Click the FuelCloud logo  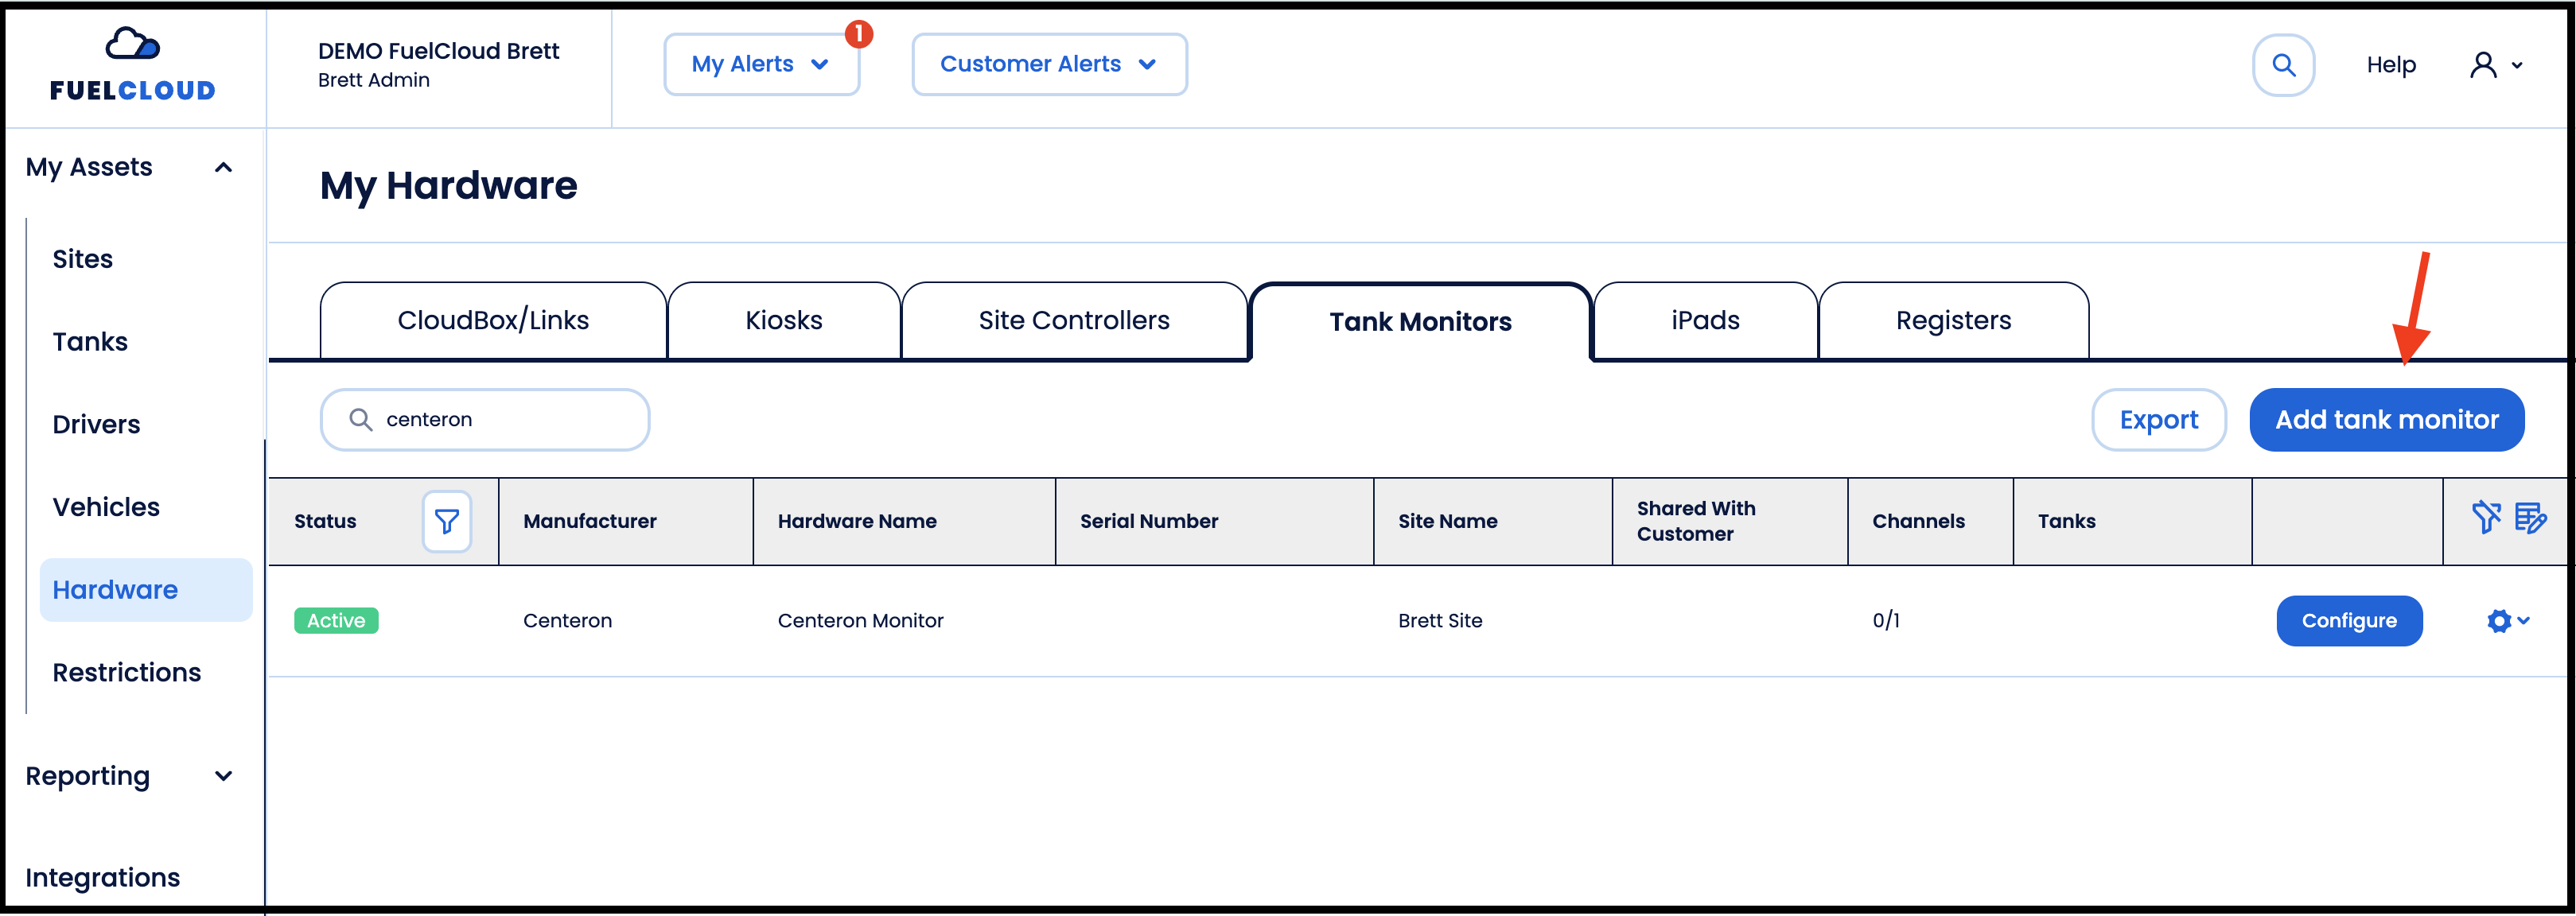tap(133, 64)
